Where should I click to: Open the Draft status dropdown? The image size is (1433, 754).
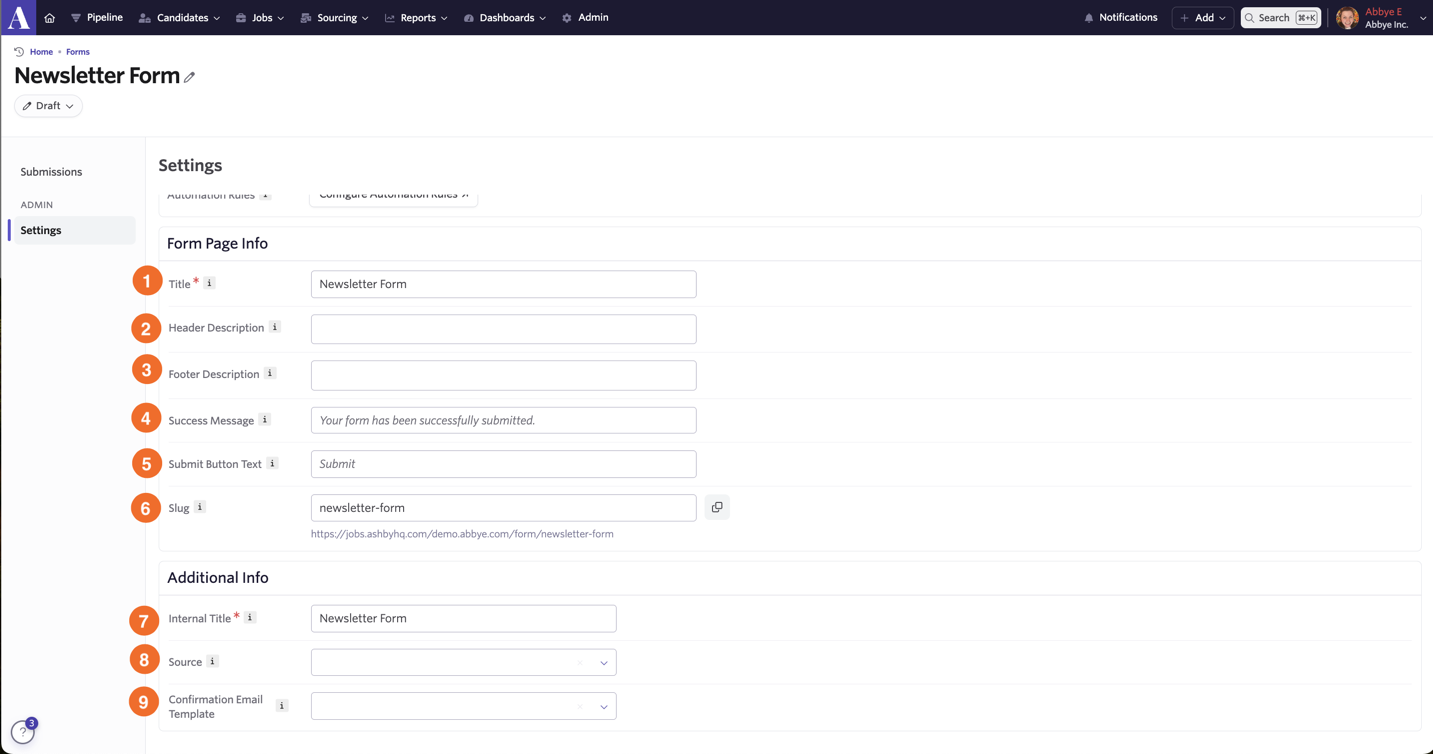[48, 106]
